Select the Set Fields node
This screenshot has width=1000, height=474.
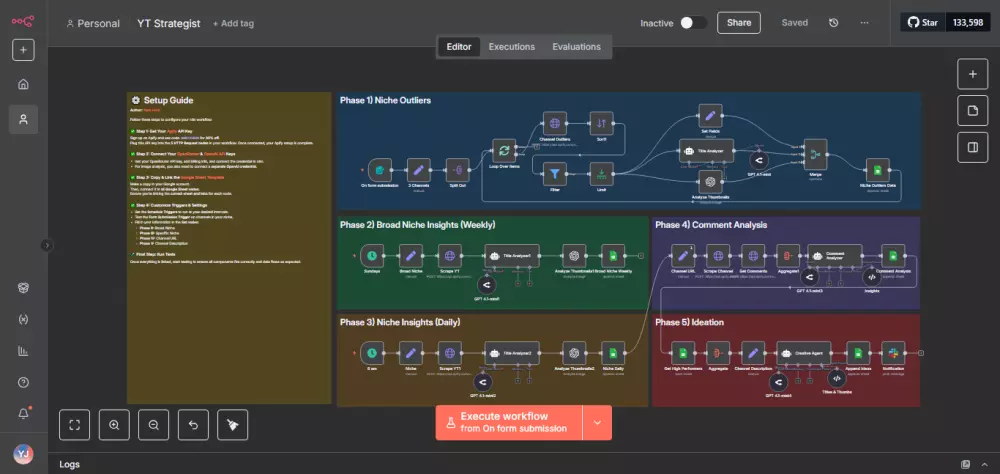(x=710, y=115)
